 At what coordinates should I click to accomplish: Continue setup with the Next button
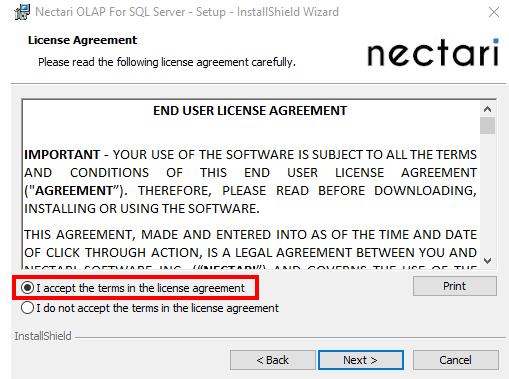tap(361, 360)
